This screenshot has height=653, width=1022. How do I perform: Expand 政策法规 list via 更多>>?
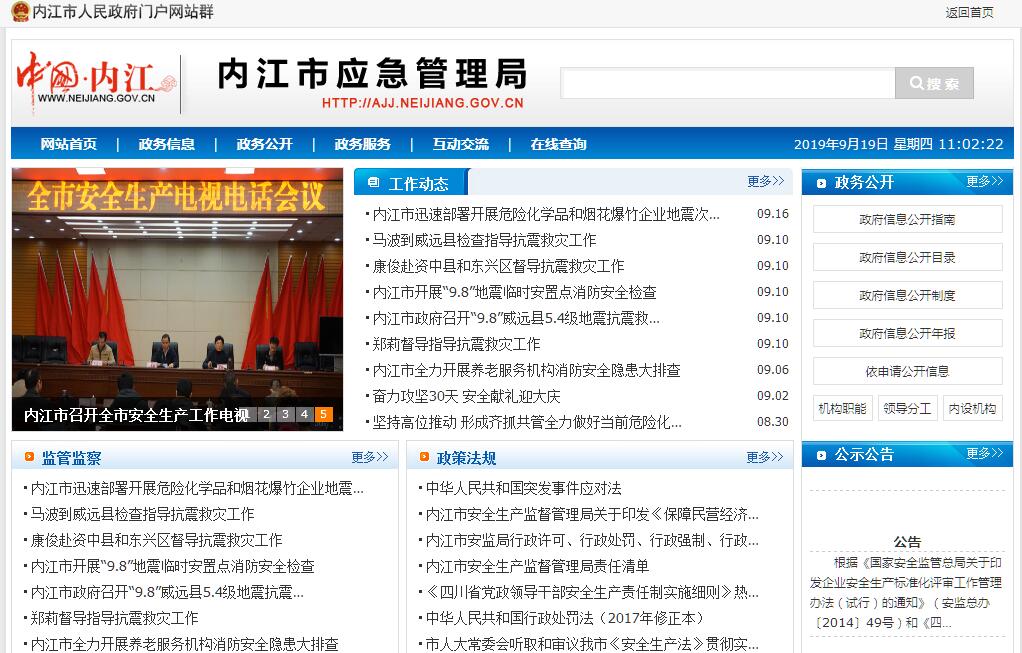pos(764,457)
